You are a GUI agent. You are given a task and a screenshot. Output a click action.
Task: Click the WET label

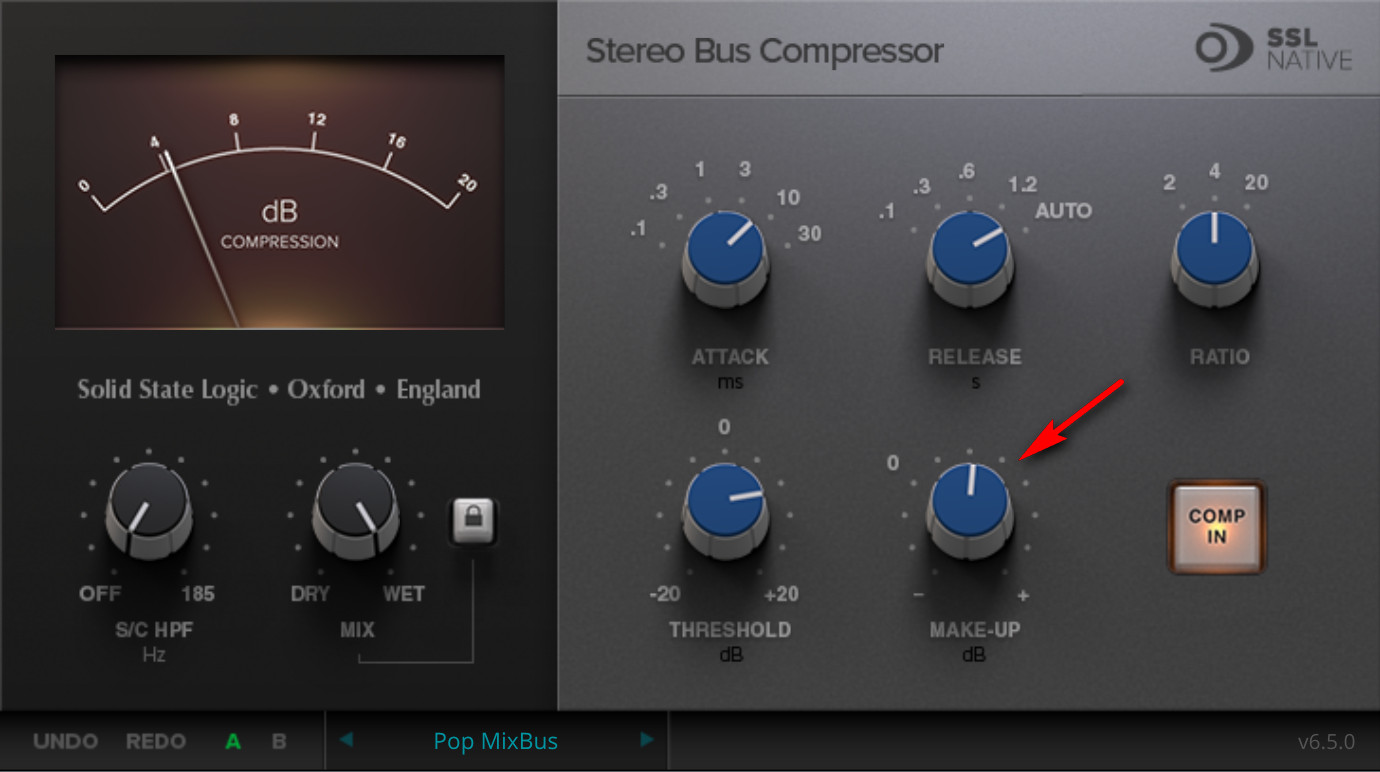click(x=404, y=594)
